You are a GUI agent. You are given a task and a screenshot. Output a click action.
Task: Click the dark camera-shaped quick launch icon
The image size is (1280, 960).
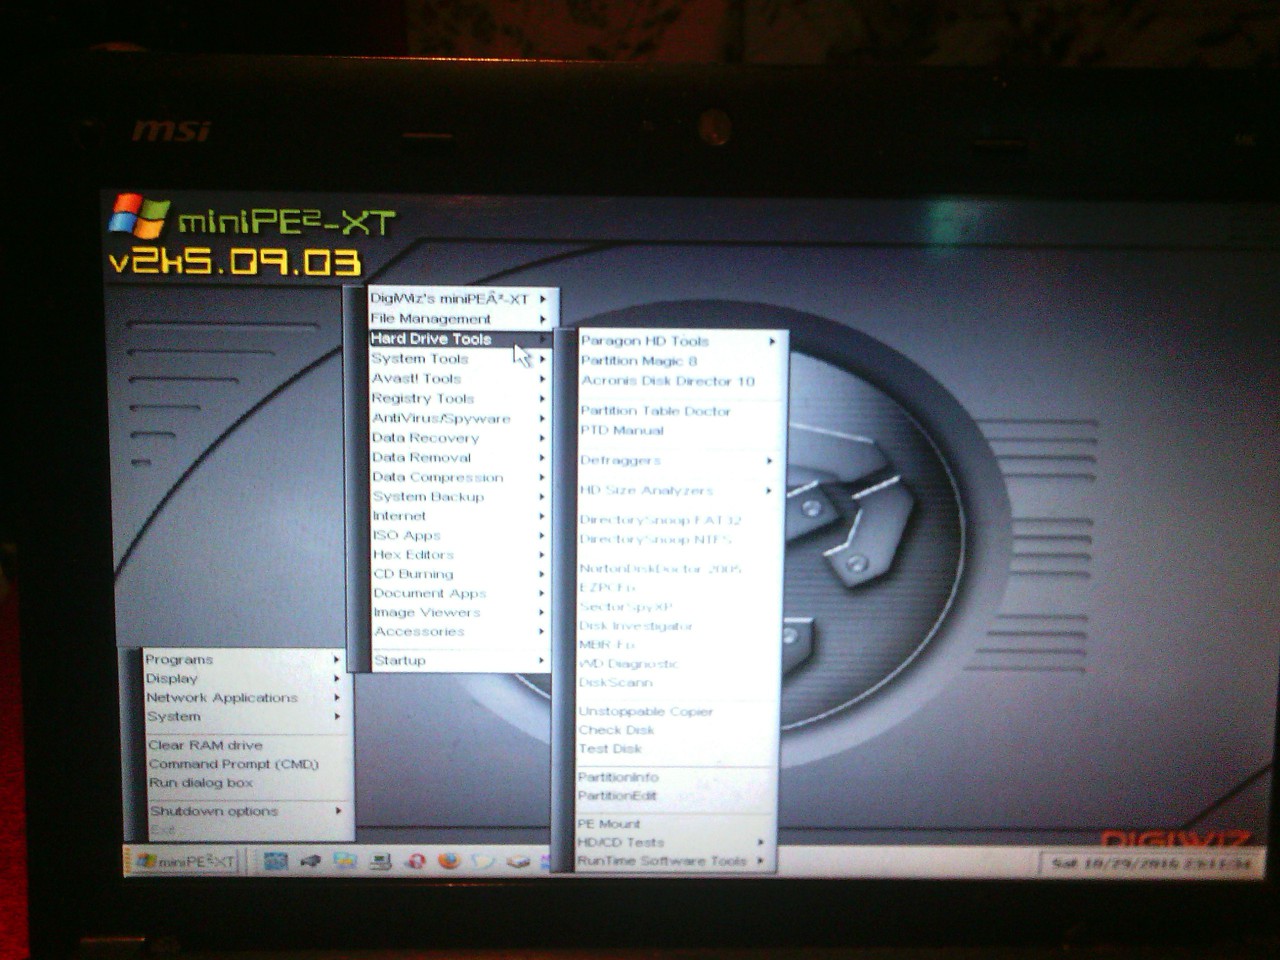[x=310, y=860]
